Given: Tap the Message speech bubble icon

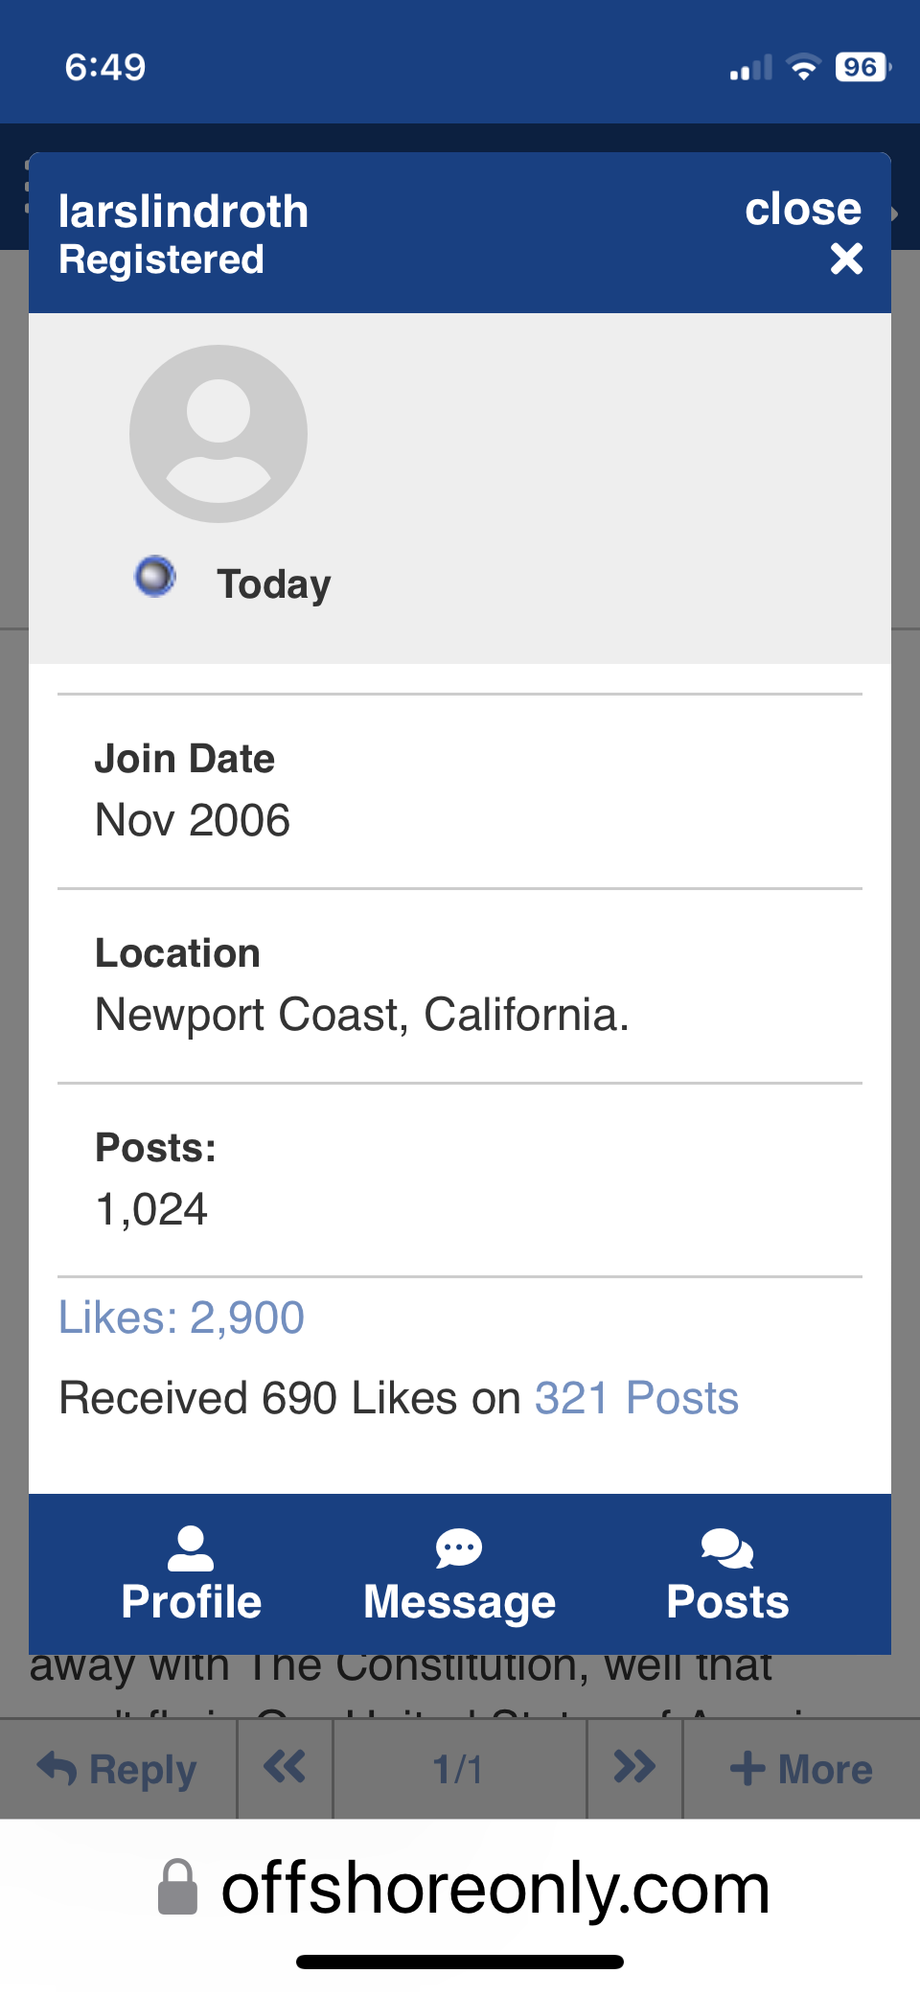Looking at the screenshot, I should (x=459, y=1549).
